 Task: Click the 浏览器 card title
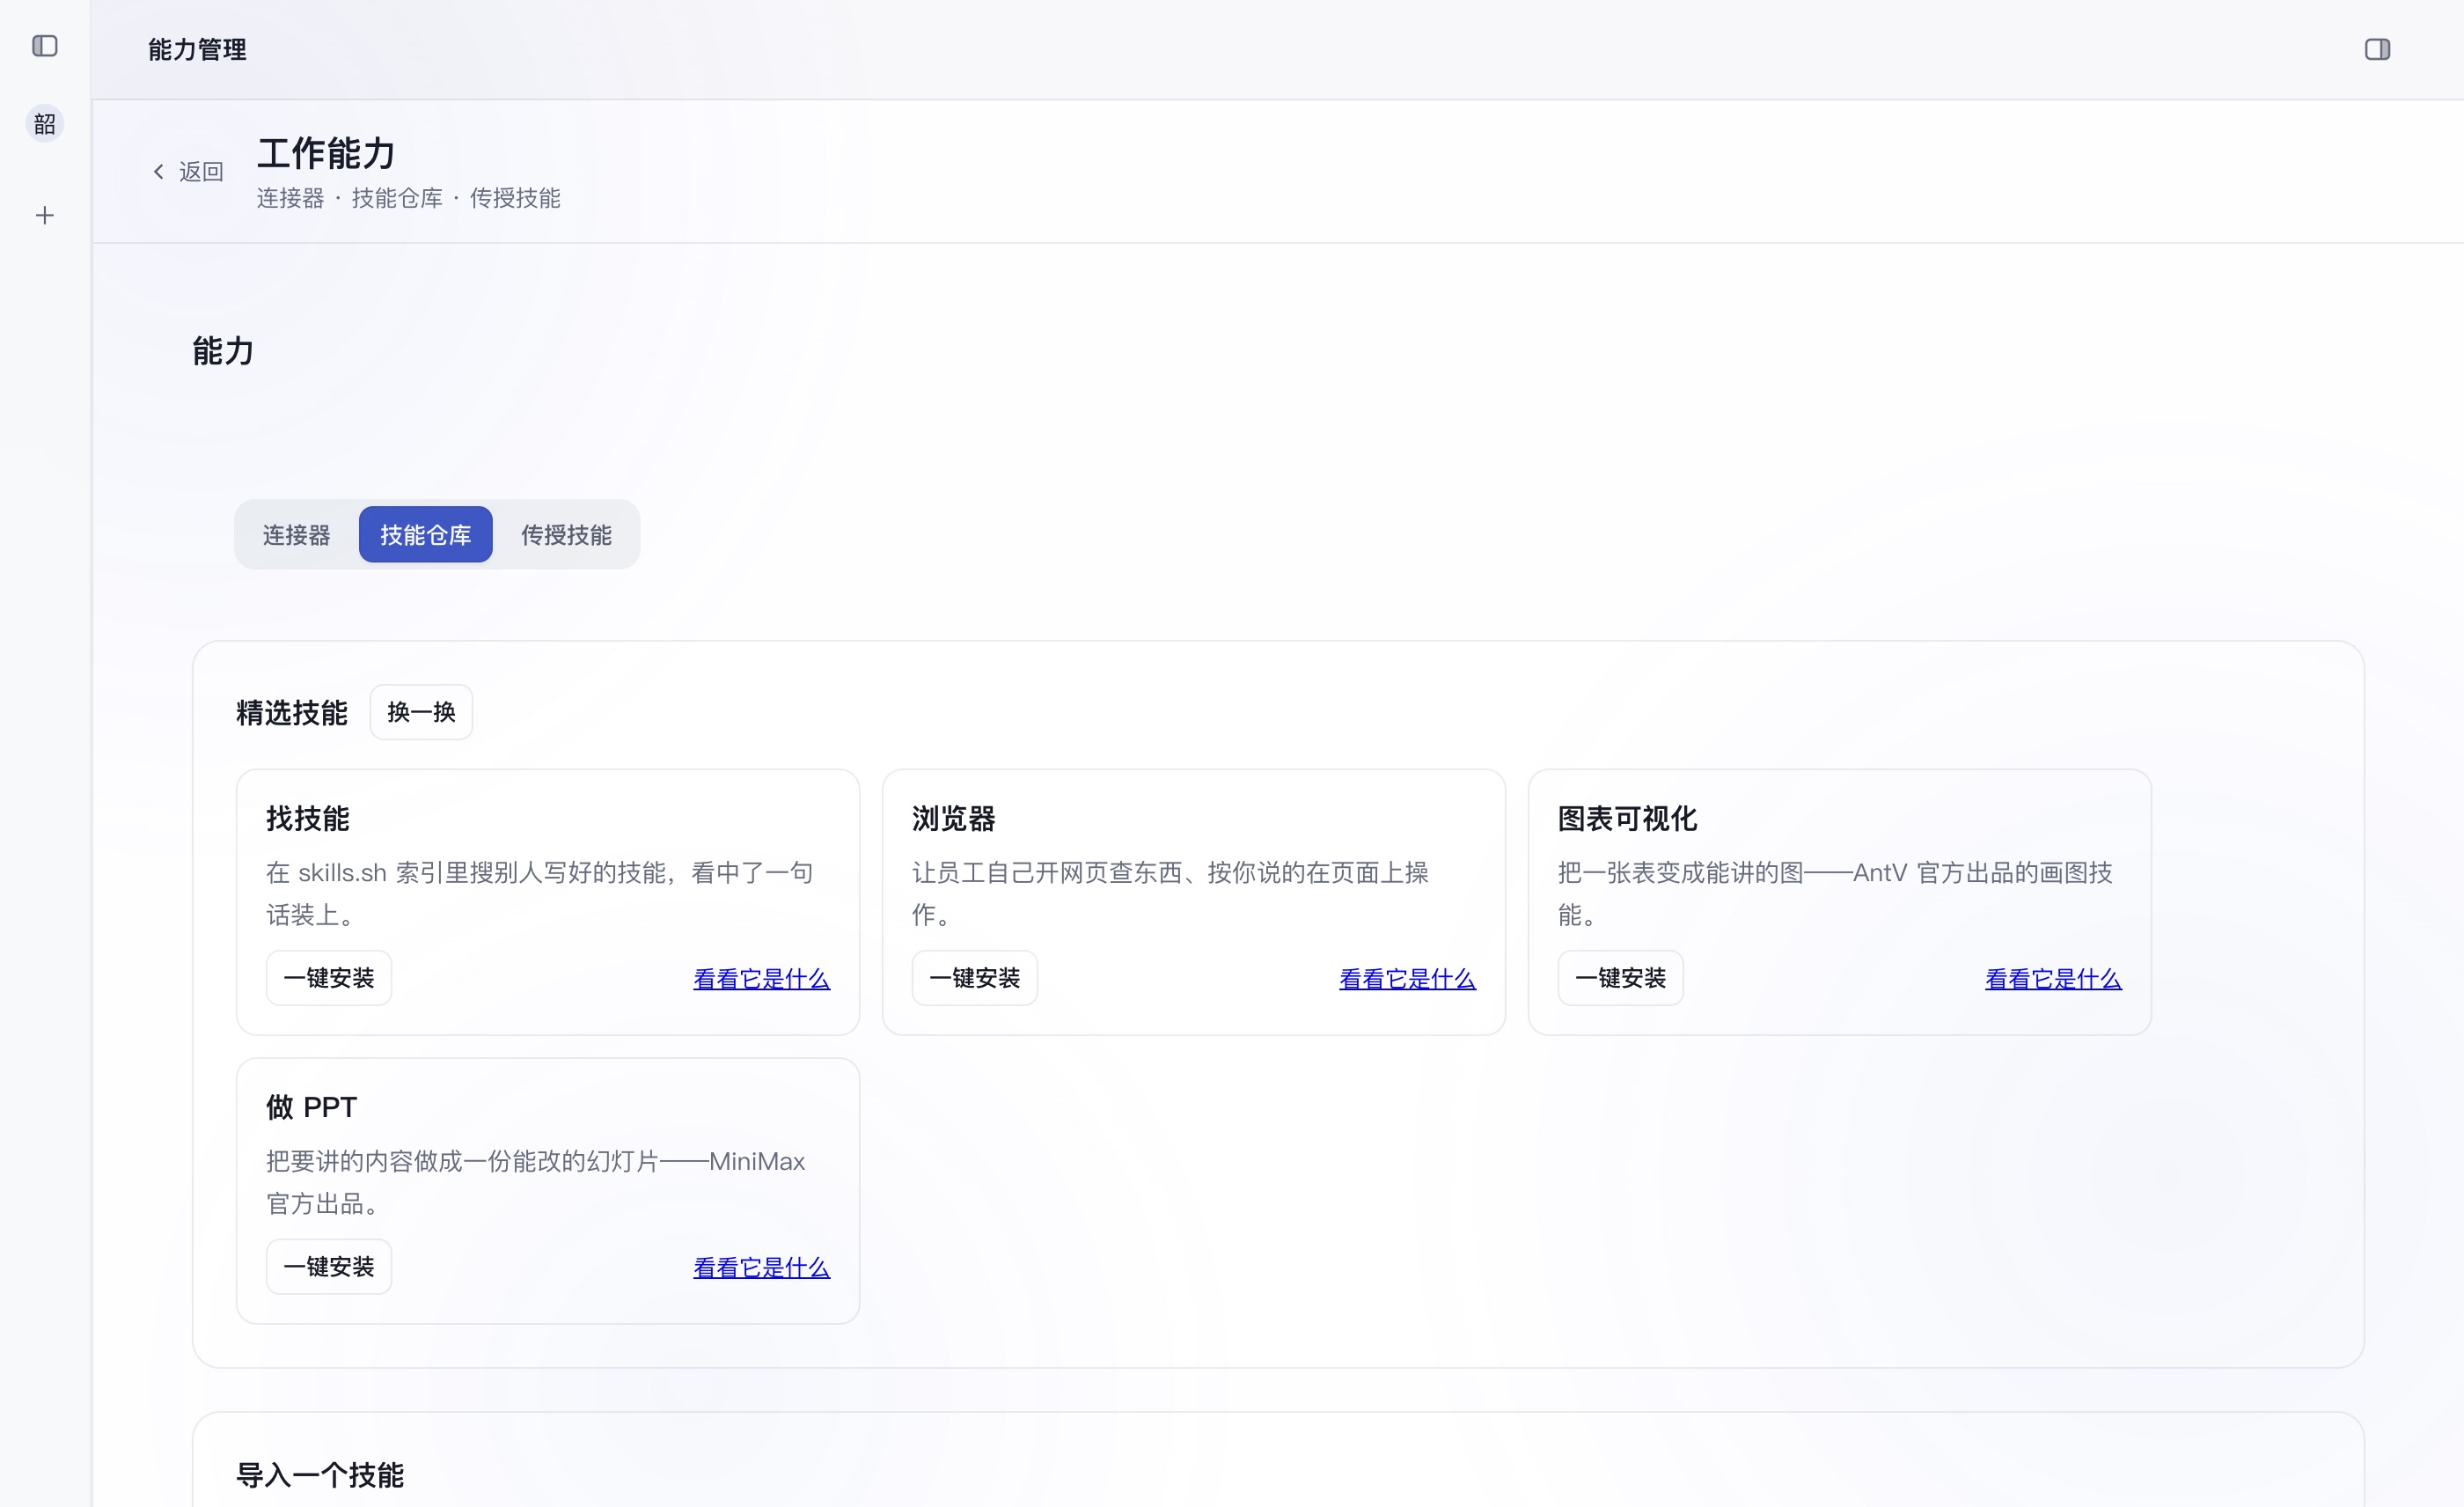point(954,819)
